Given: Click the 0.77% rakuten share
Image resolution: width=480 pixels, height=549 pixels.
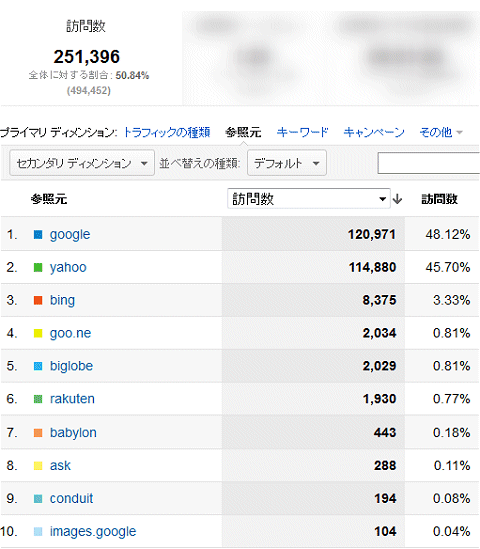Looking at the screenshot, I should [x=452, y=399].
